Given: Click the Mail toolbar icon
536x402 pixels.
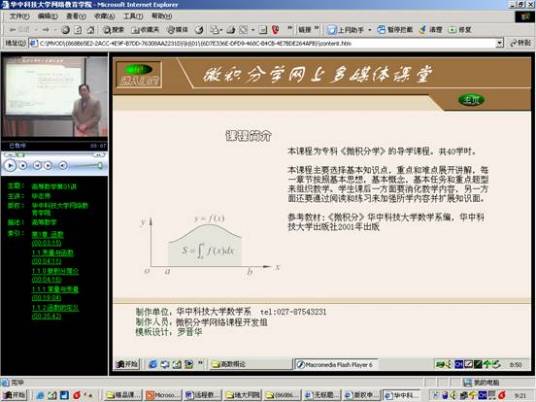Looking at the screenshot, I should [x=215, y=30].
